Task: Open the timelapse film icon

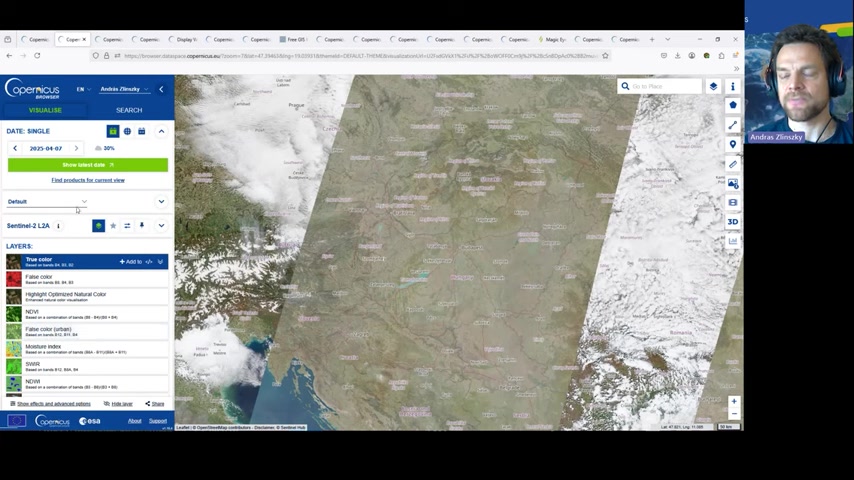Action: point(733,203)
